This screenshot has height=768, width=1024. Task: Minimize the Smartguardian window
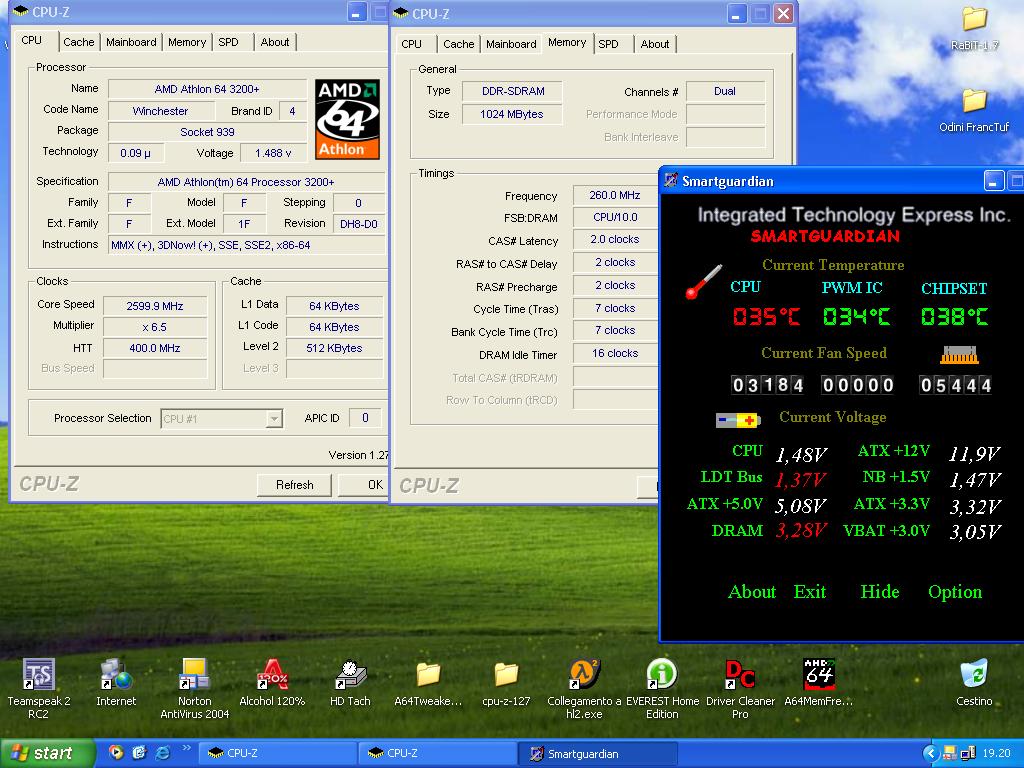point(993,181)
